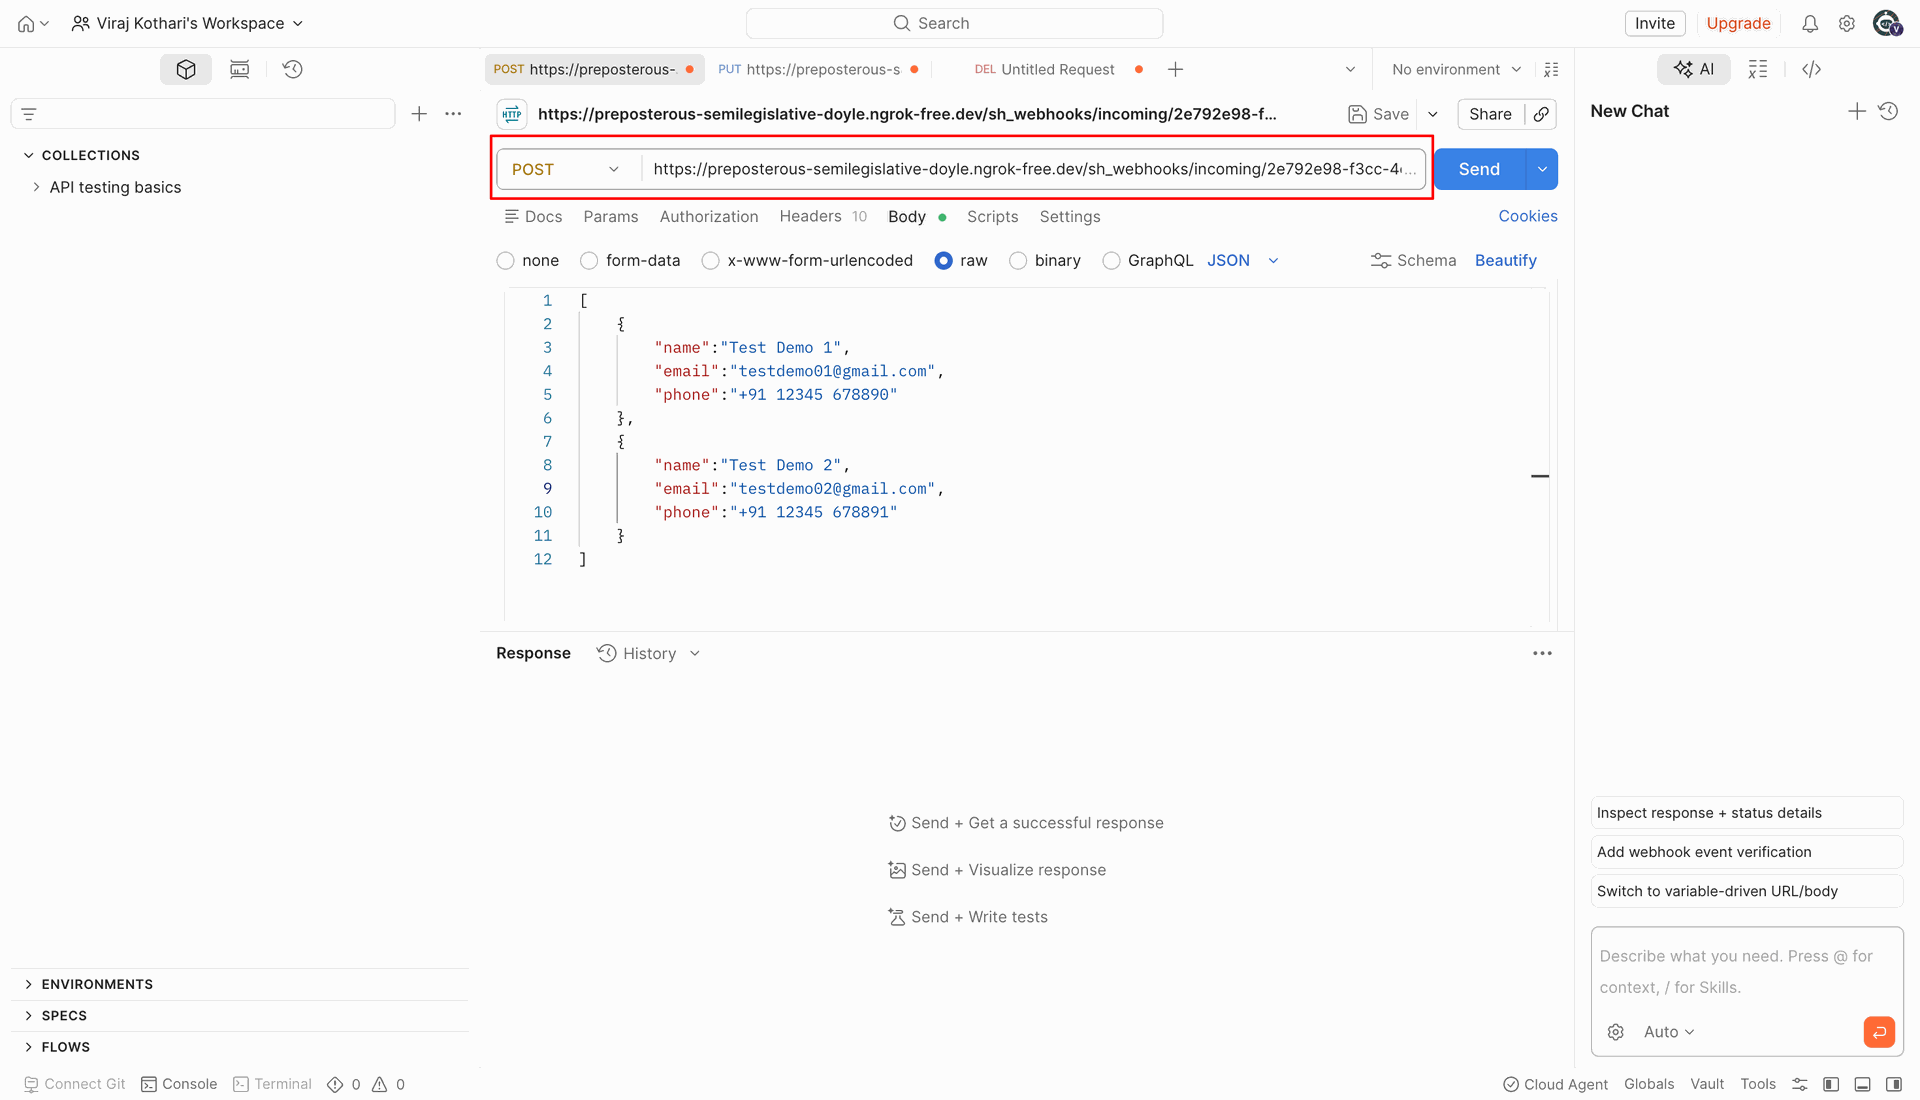Viewport: 1920px width, 1100px height.
Task: Submit the AI chat with orange arrow button
Action: click(x=1879, y=1031)
